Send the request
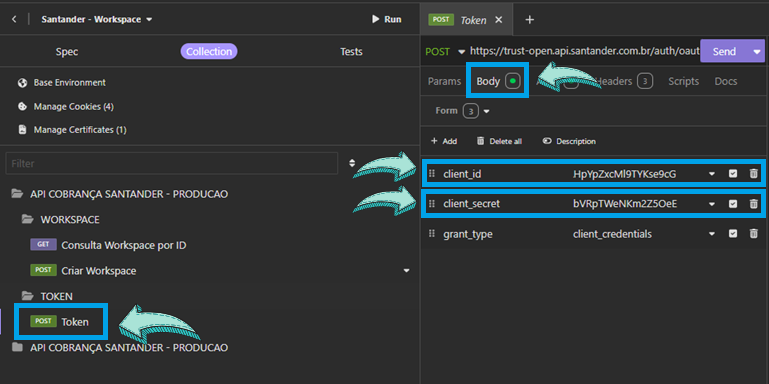Image resolution: width=769 pixels, height=384 pixels. (724, 51)
